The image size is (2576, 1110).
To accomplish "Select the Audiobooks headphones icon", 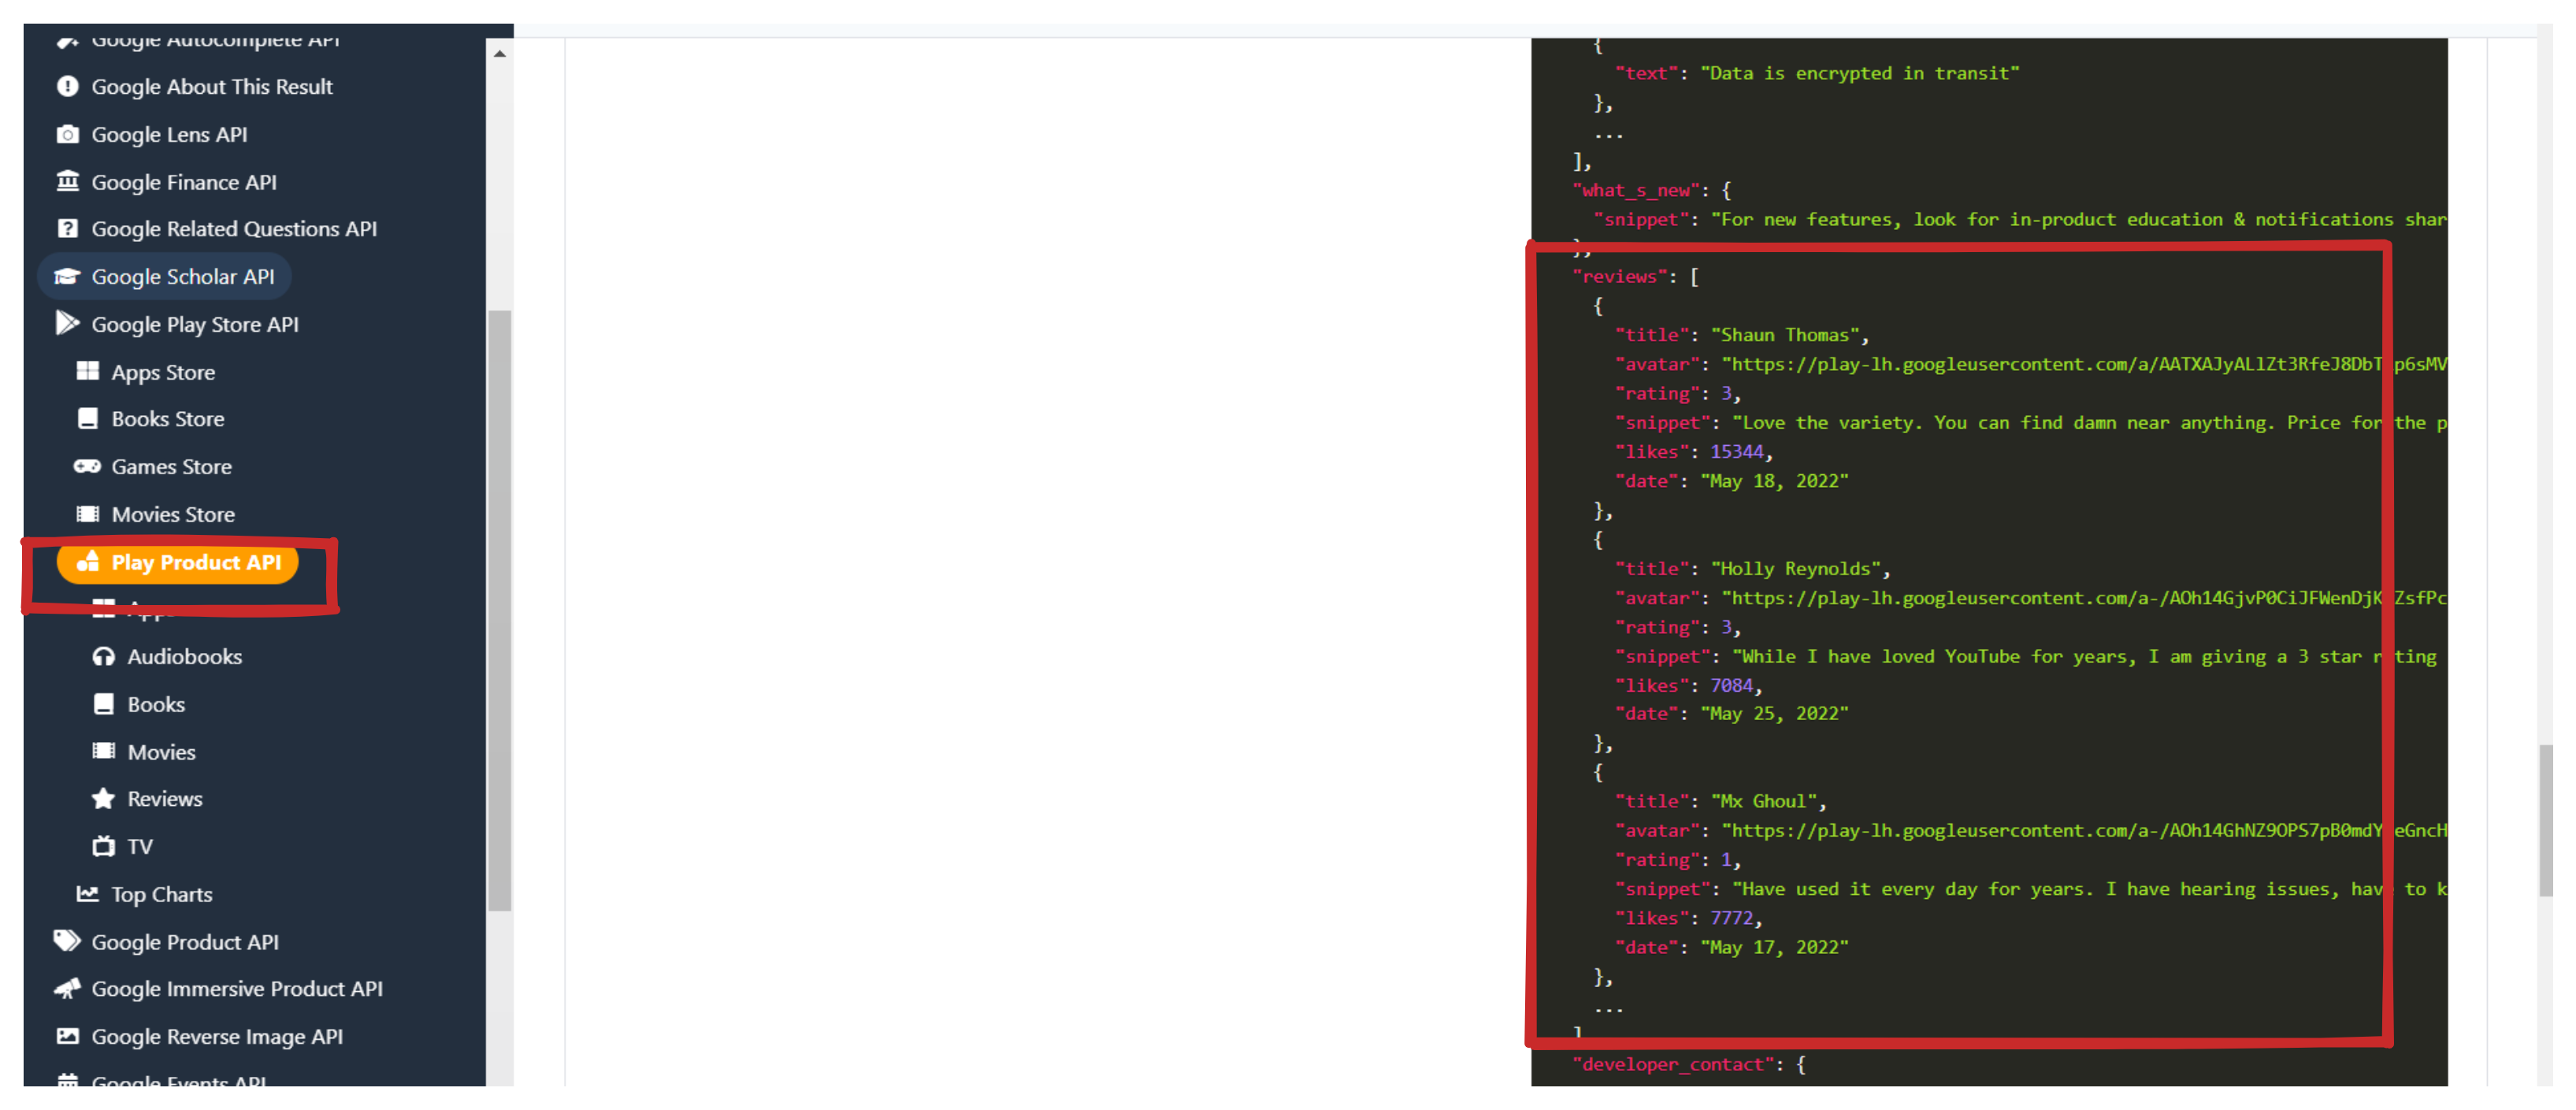I will pyautogui.click(x=104, y=656).
